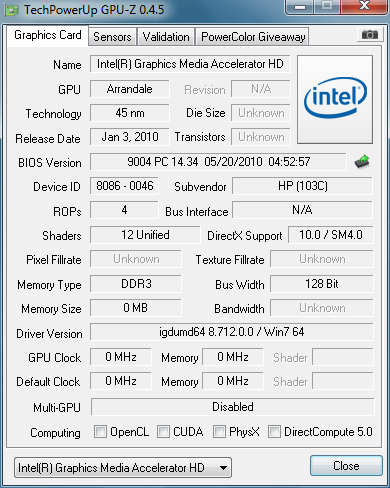Viewport: 390px width, 488px height.
Task: Click the Release Date value Jan 3, 2010
Action: point(130,137)
